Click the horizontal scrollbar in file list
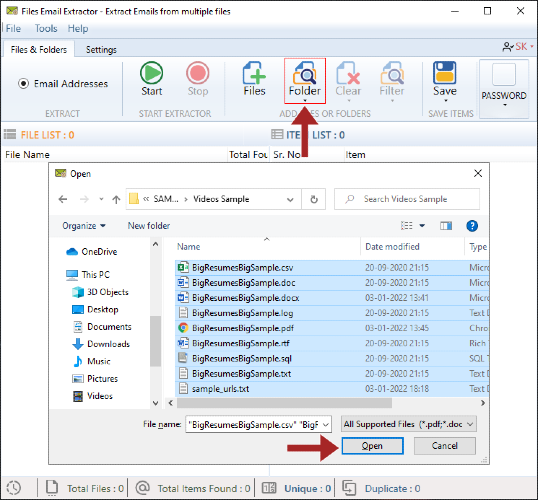538x500 pixels. pyautogui.click(x=284, y=403)
